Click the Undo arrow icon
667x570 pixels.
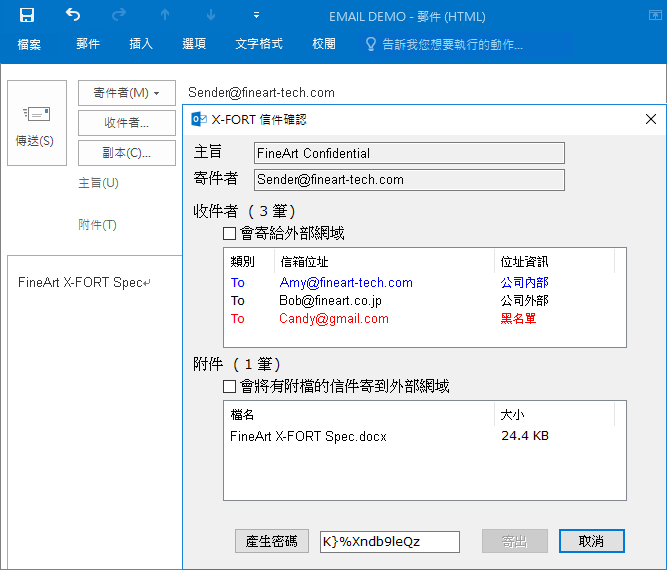(x=73, y=15)
